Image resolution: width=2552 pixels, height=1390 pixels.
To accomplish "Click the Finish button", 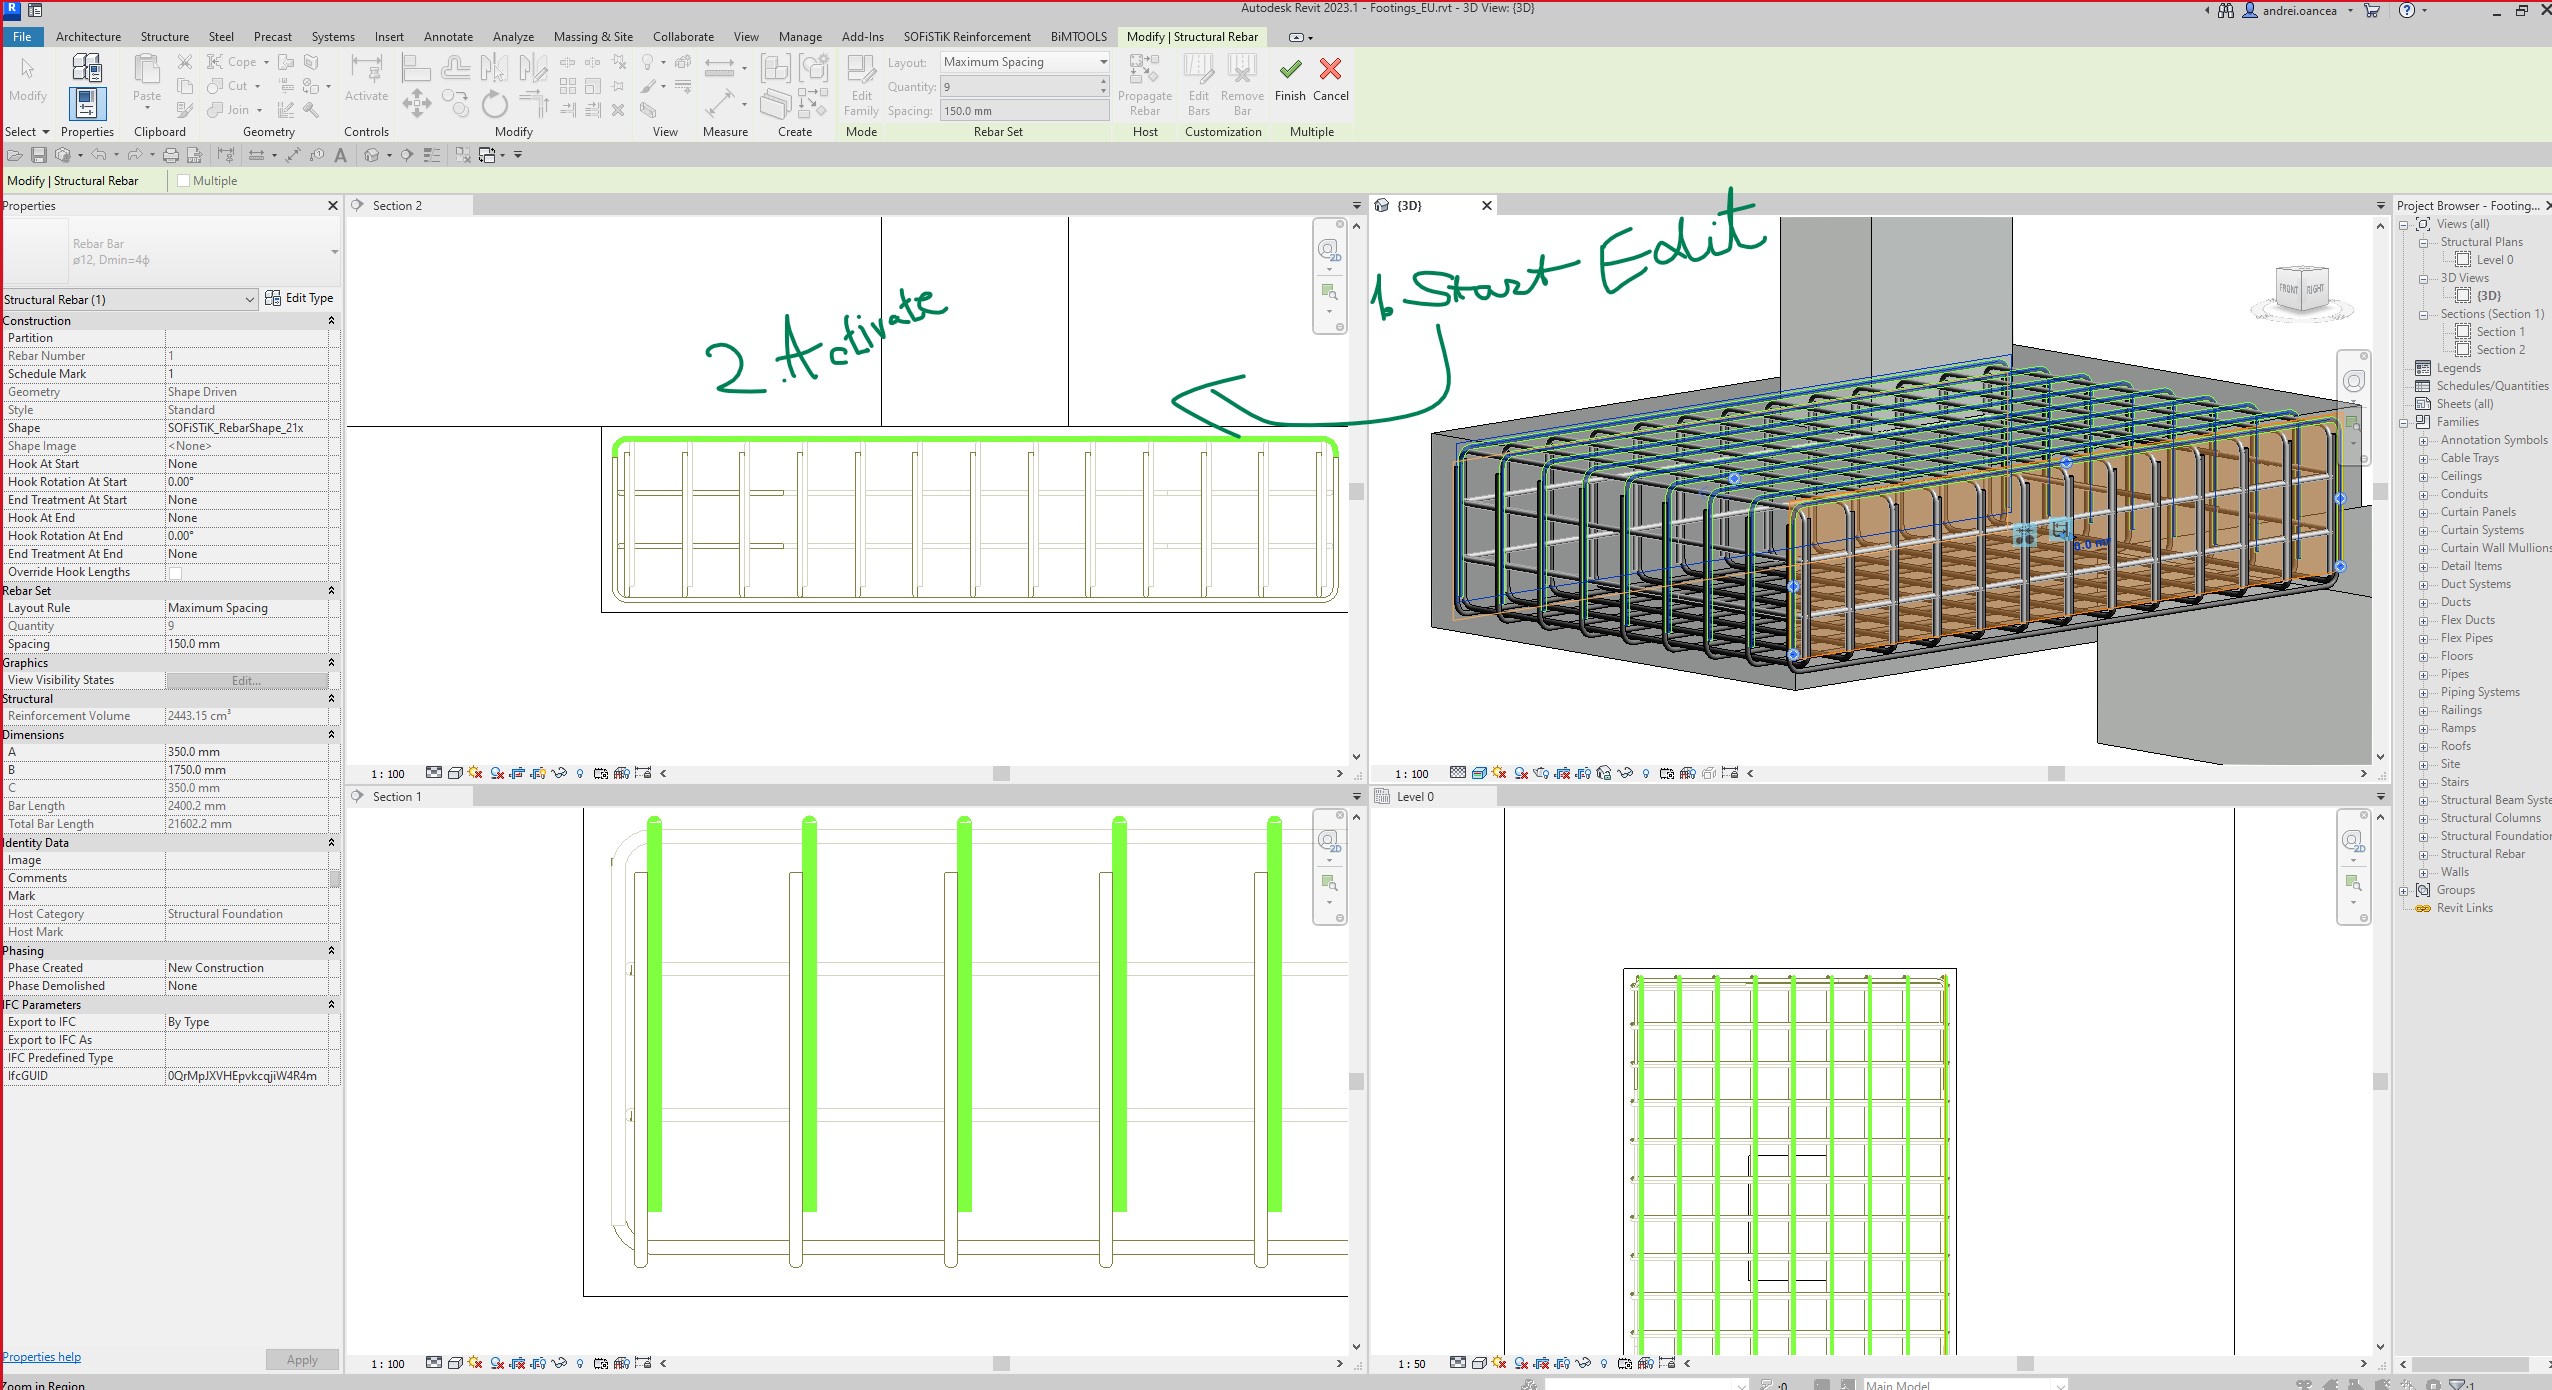I will point(1289,80).
